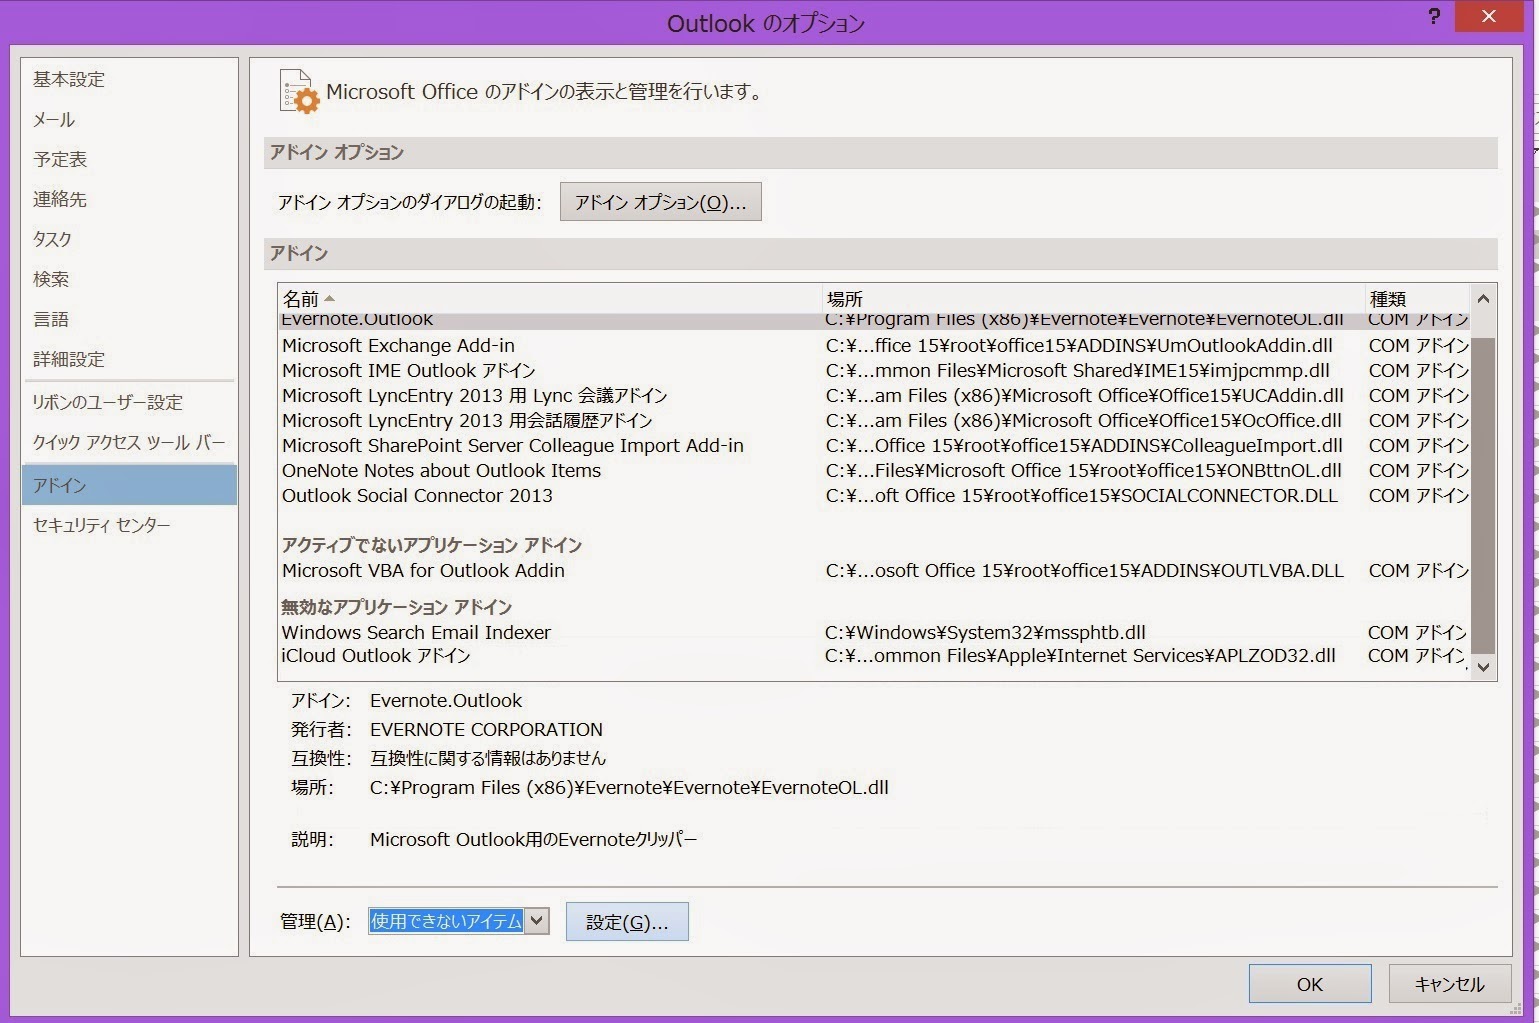Select Microsoft IME Outlook アドイン row
Viewport: 1539px width, 1023px height.
(x=873, y=371)
